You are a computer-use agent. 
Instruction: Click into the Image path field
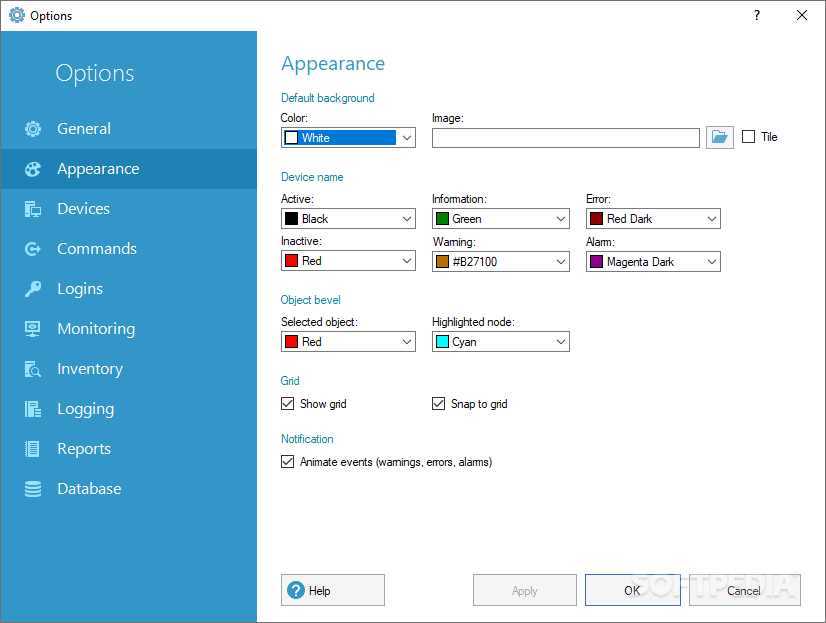click(x=566, y=138)
